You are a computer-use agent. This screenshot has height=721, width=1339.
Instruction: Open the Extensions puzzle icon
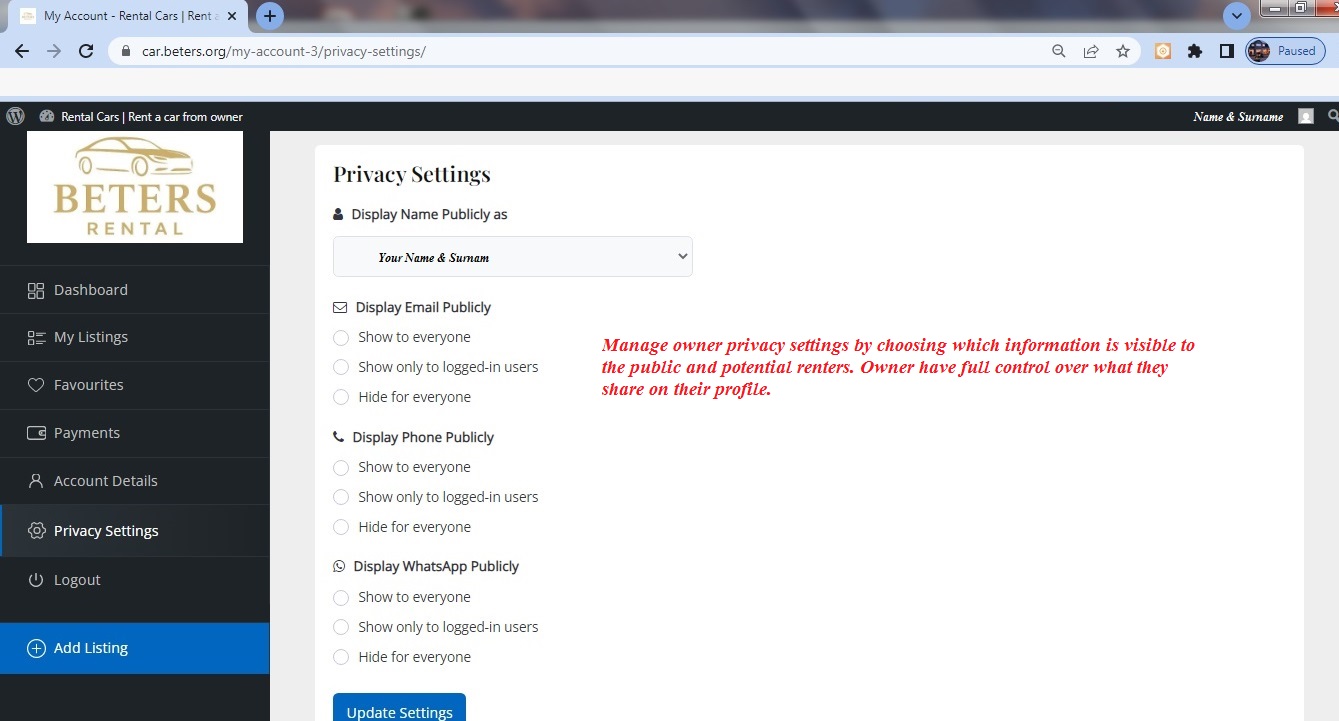(1195, 51)
